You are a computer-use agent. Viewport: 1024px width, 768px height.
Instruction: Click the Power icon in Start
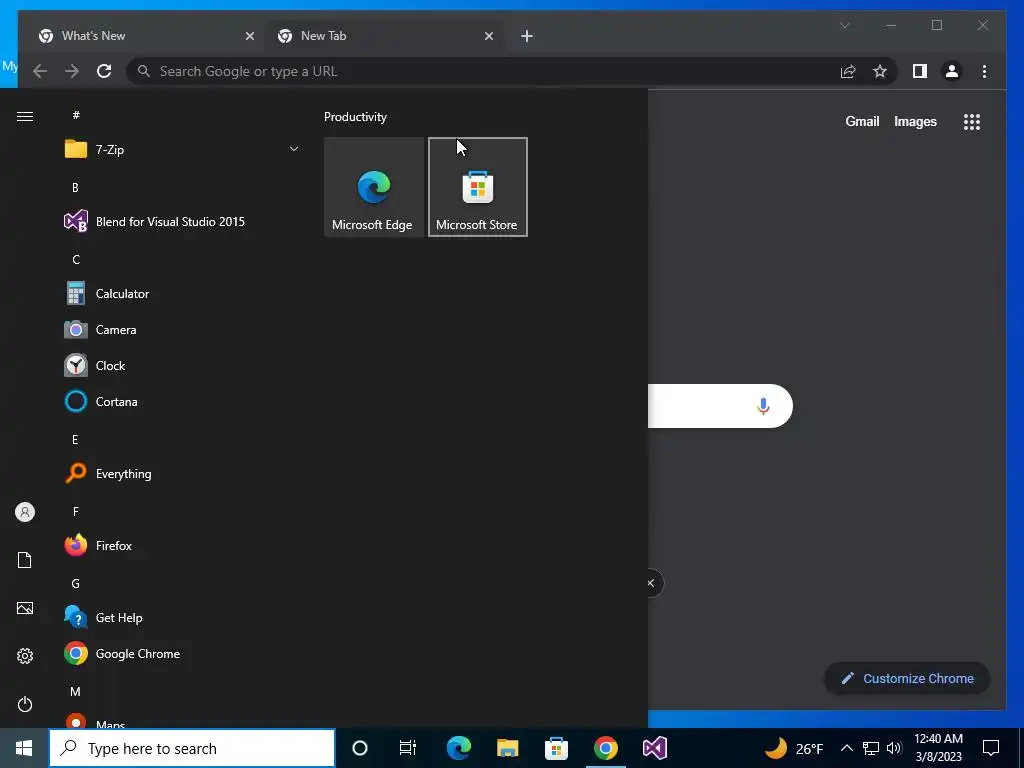[x=25, y=704]
